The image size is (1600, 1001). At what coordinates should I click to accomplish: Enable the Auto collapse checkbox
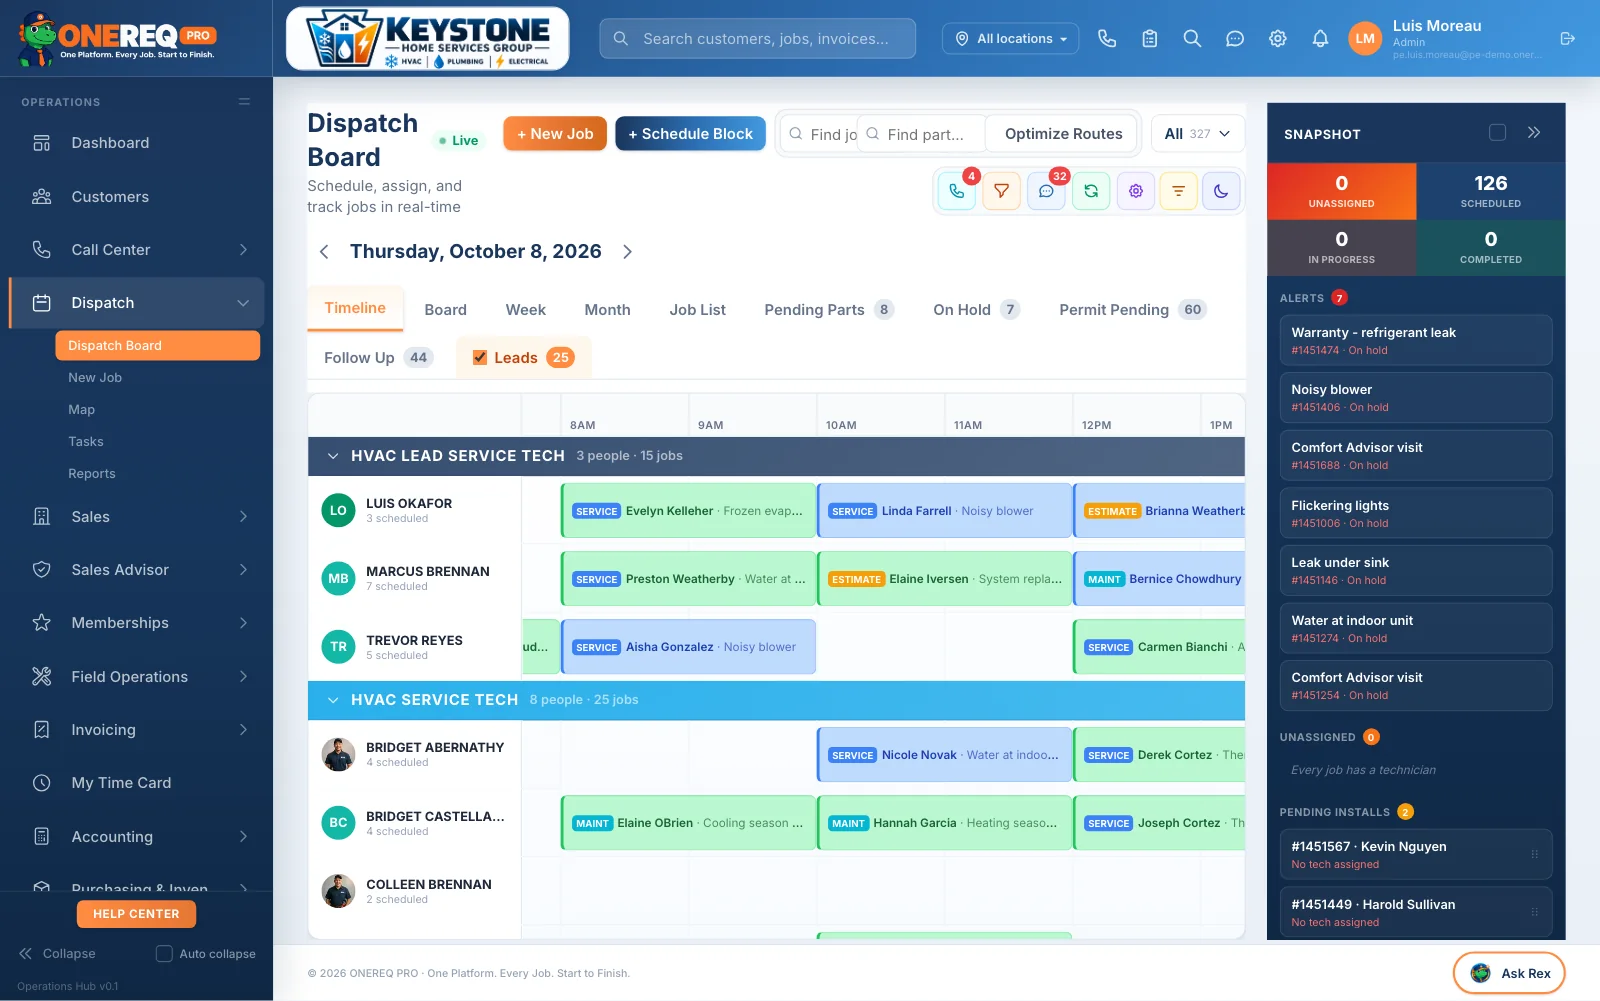pyautogui.click(x=164, y=954)
